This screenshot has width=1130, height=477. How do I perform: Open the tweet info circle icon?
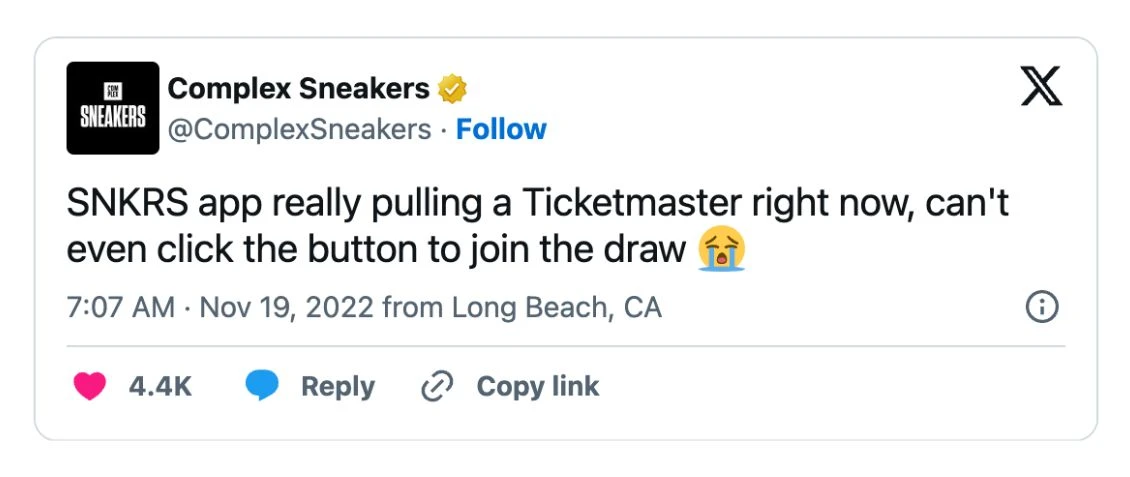[1042, 307]
